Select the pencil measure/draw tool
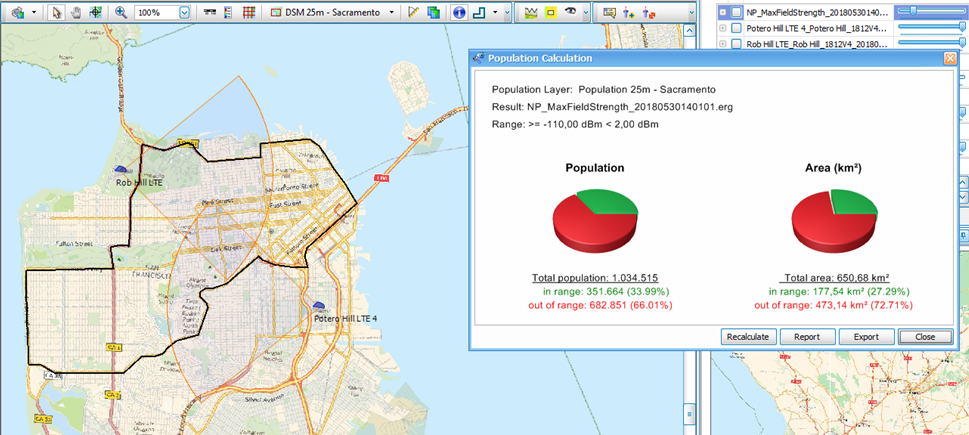This screenshot has height=435, width=969. pyautogui.click(x=413, y=12)
